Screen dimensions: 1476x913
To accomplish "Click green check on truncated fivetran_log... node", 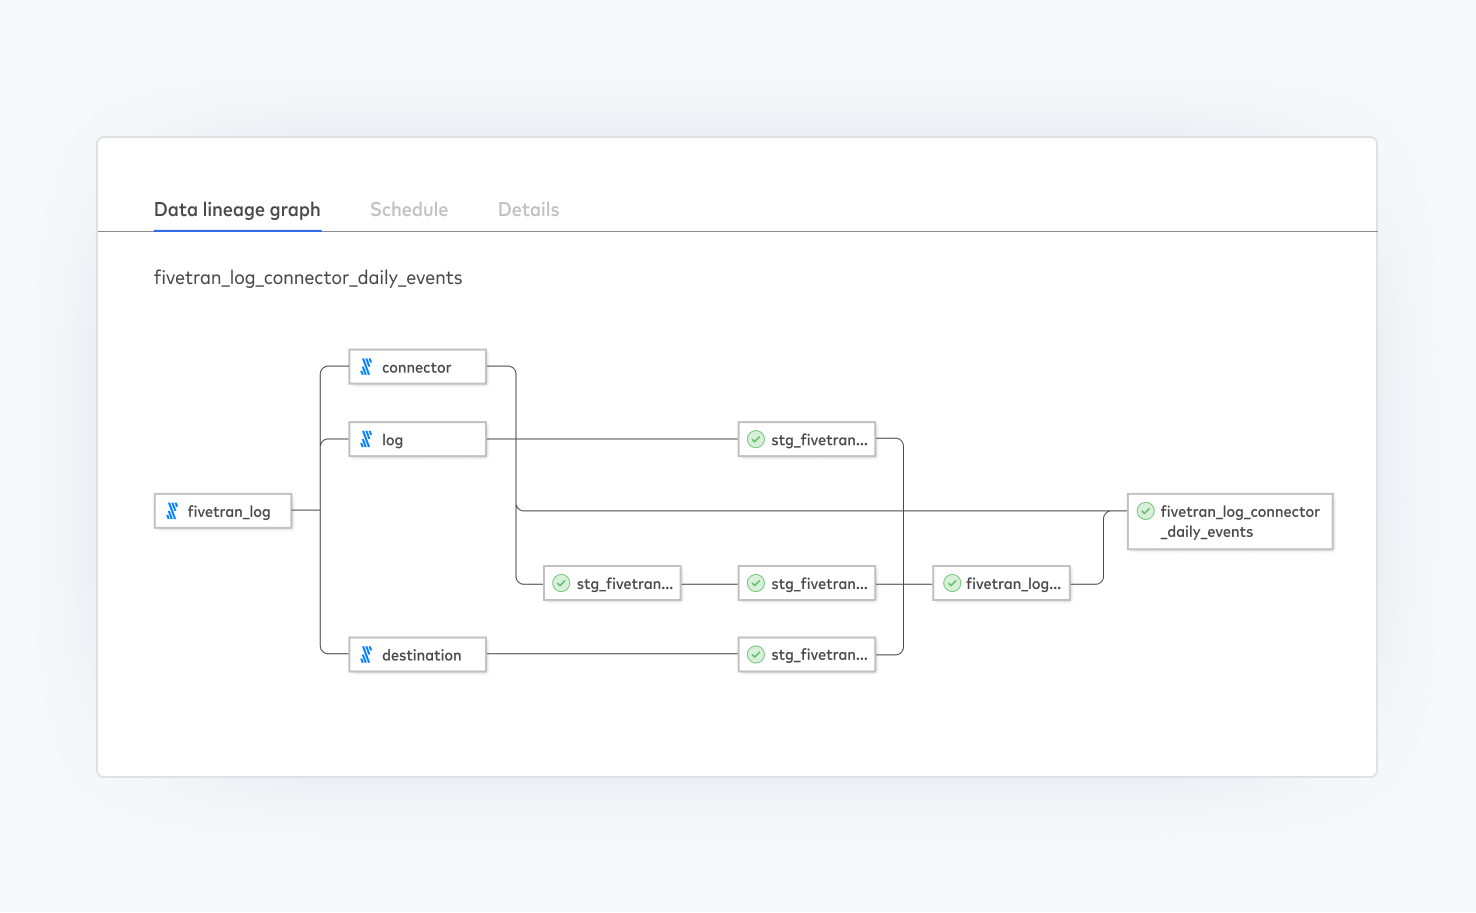I will click(951, 583).
